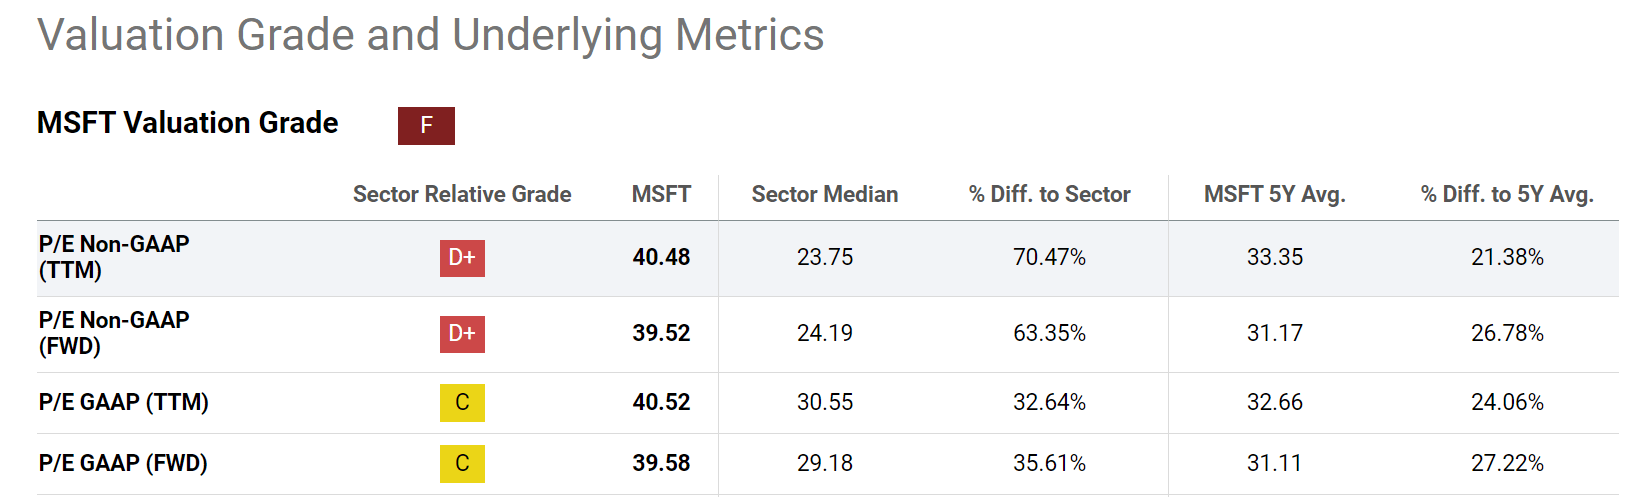Select the P/E GAAP (FWD) row label
This screenshot has width=1639, height=497.
point(123,463)
